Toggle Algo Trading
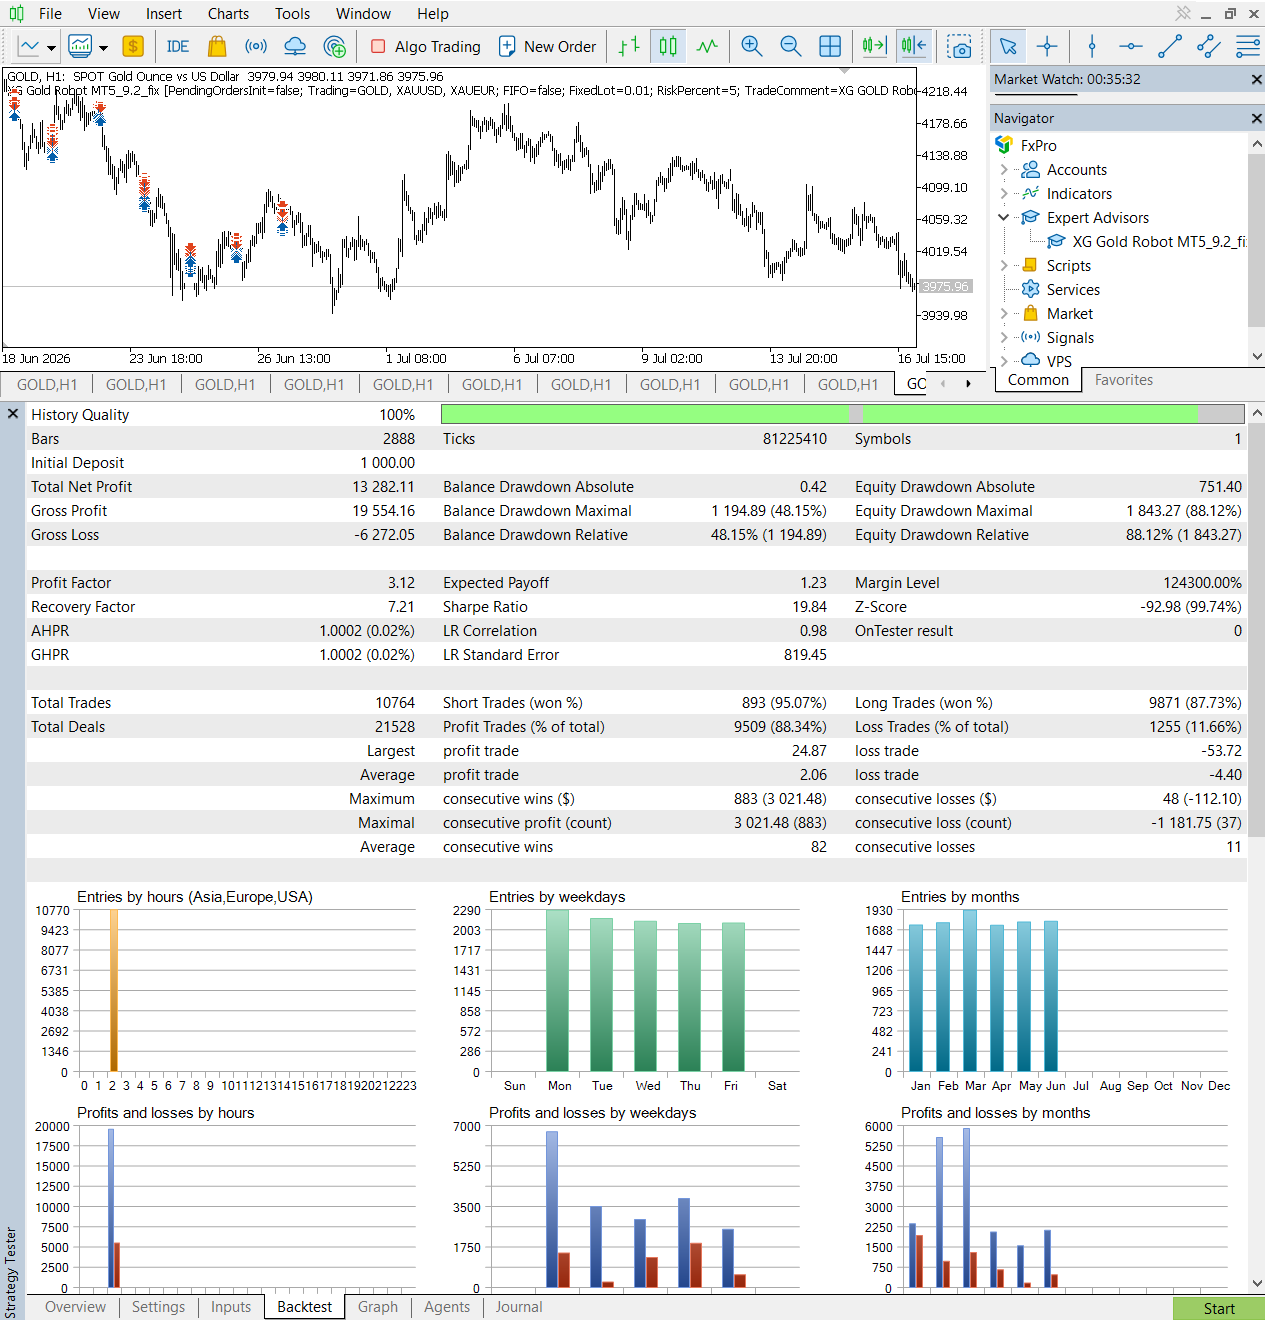 425,47
